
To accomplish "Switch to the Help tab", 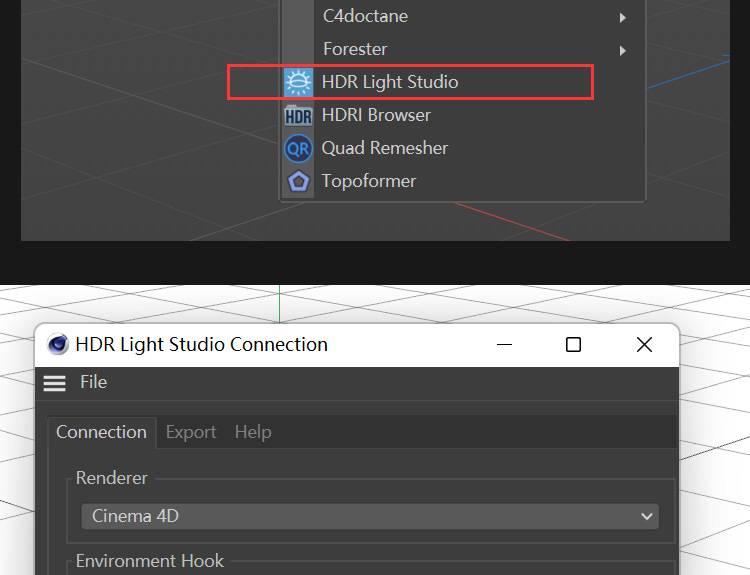I will [x=253, y=432].
